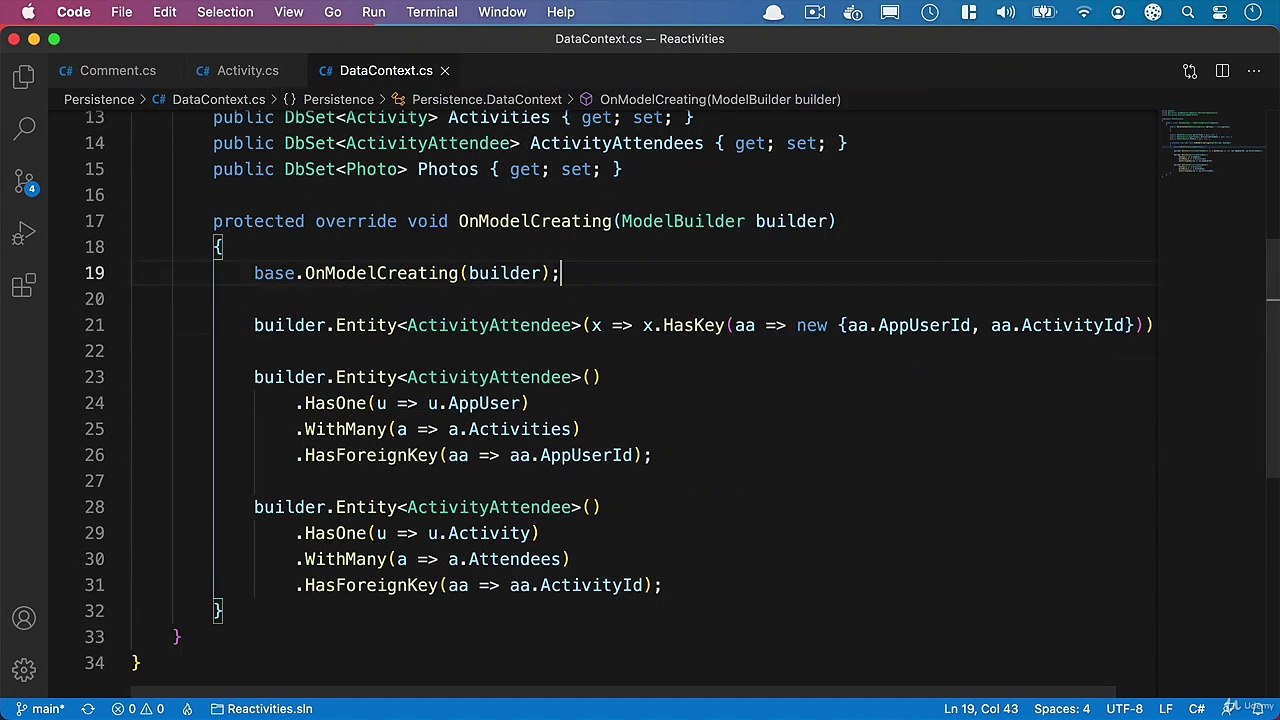The image size is (1280, 720).
Task: Open the Edit menu
Action: point(165,12)
